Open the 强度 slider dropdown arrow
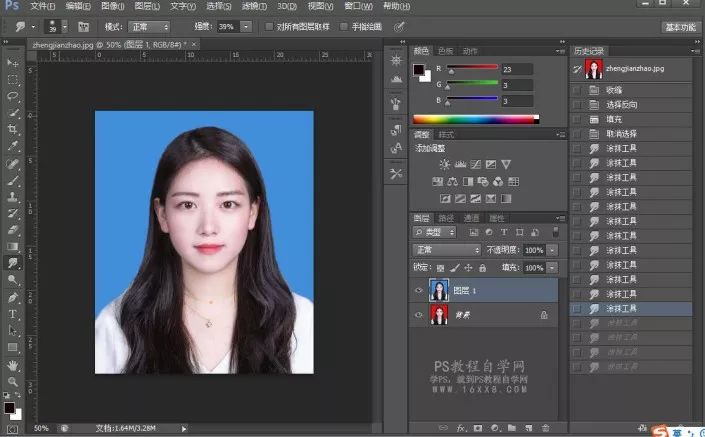The width and height of the screenshot is (705, 437). (246, 27)
